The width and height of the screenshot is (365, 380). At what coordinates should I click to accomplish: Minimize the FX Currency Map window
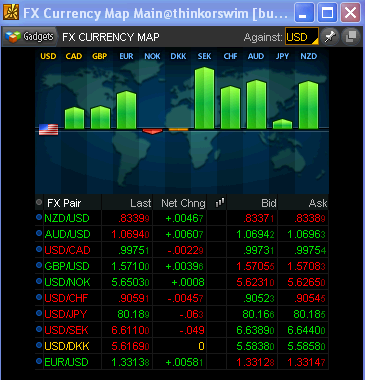[x=304, y=13]
